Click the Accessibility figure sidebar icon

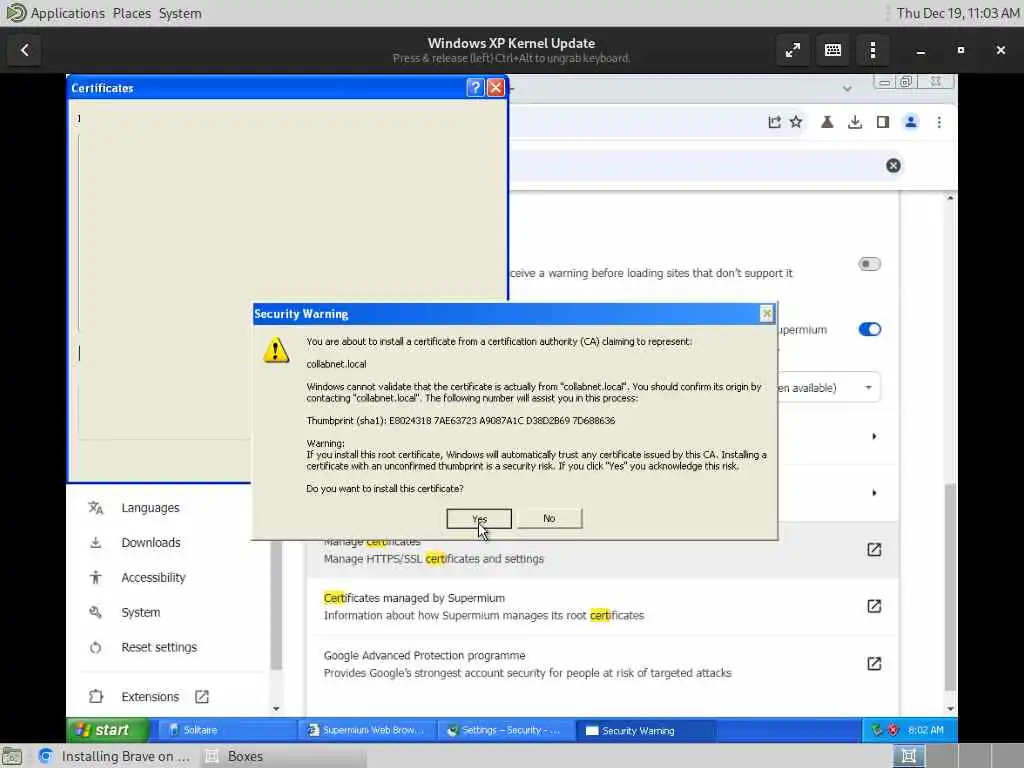(96, 577)
